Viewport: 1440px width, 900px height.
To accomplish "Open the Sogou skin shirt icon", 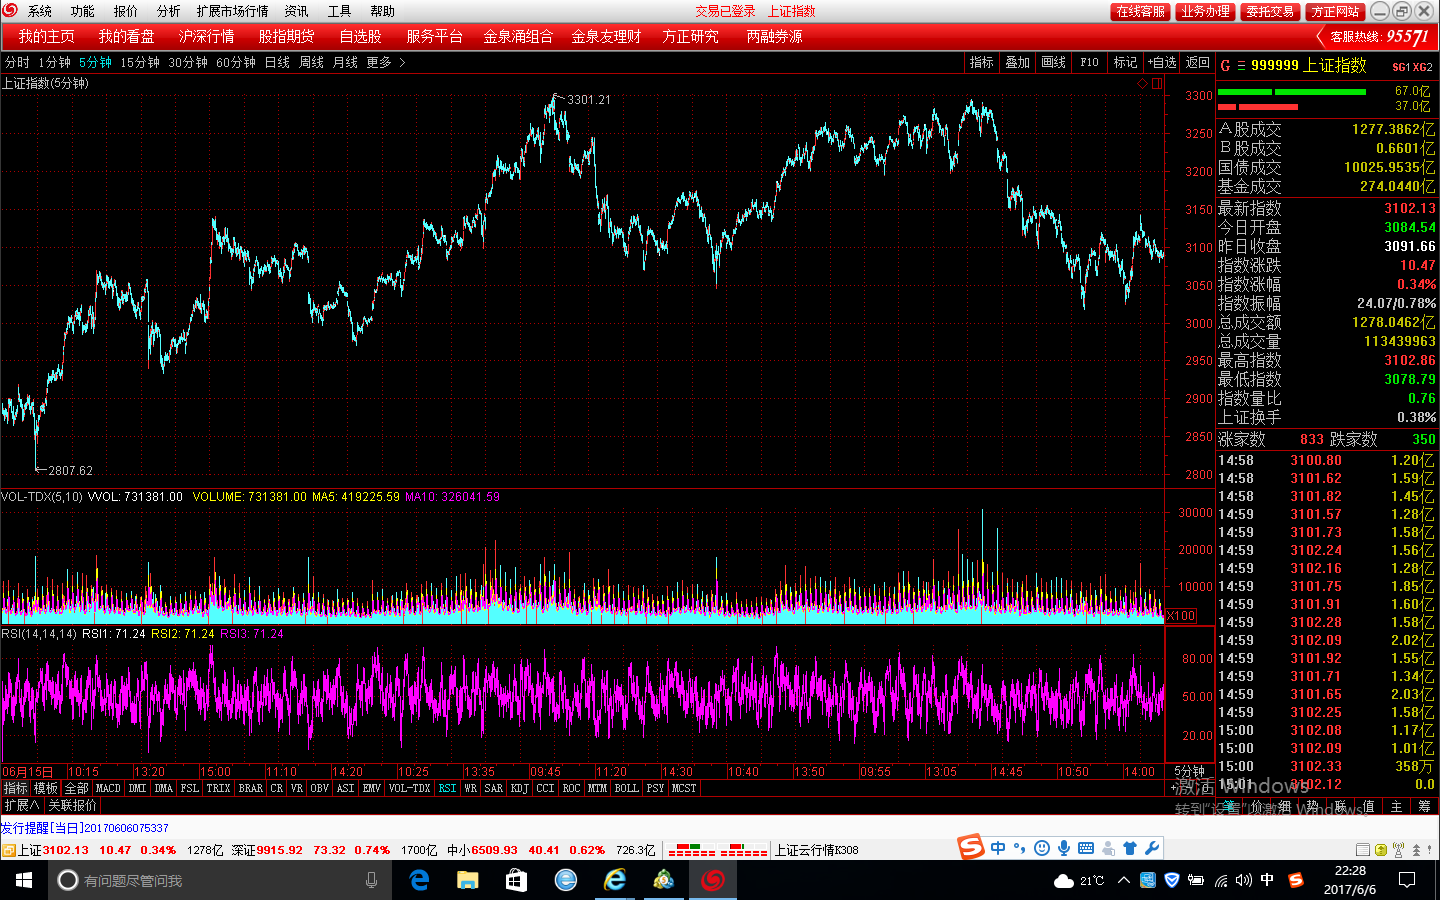I will point(1130,848).
